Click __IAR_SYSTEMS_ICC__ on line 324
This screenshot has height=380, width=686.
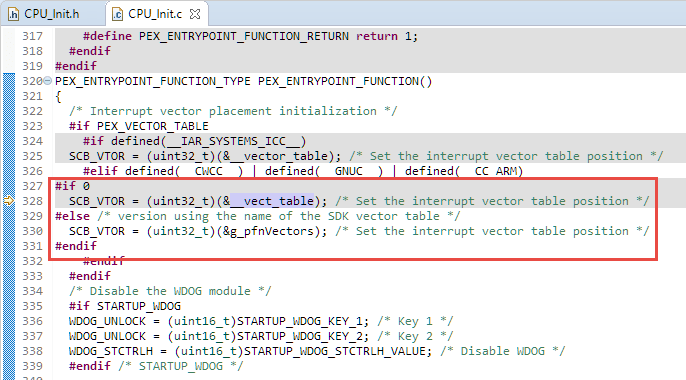pyautogui.click(x=233, y=141)
